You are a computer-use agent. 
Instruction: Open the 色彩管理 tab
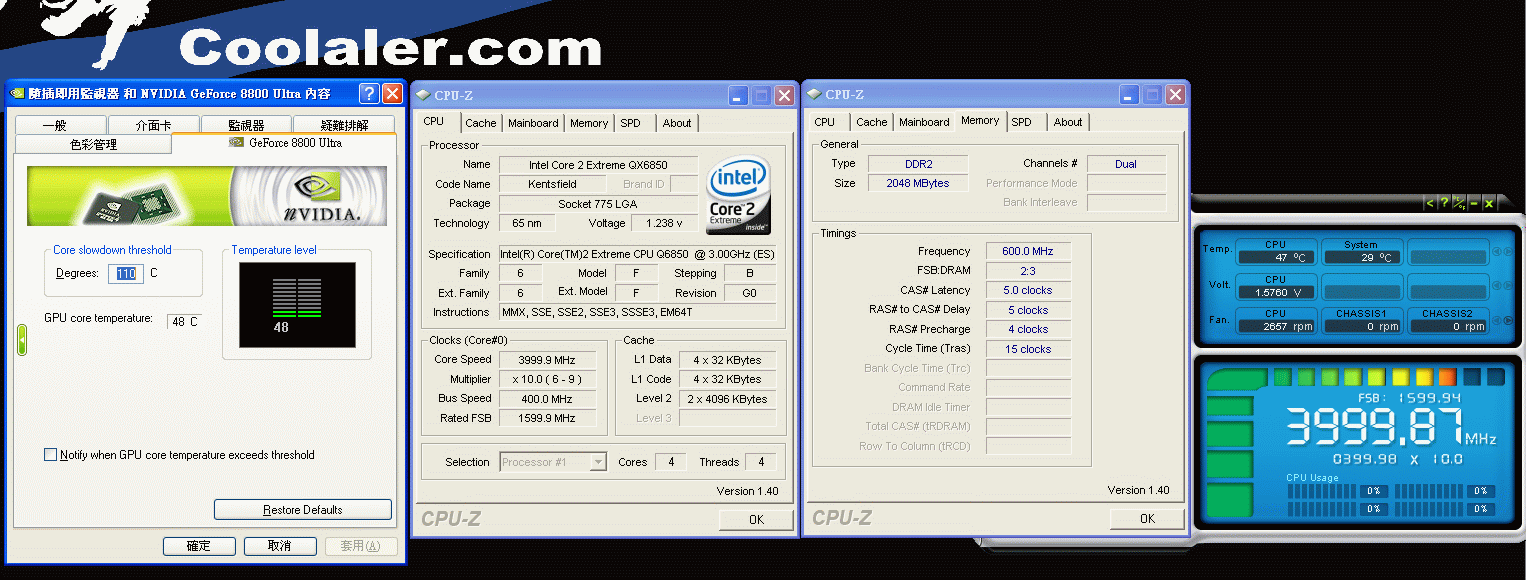tap(93, 145)
